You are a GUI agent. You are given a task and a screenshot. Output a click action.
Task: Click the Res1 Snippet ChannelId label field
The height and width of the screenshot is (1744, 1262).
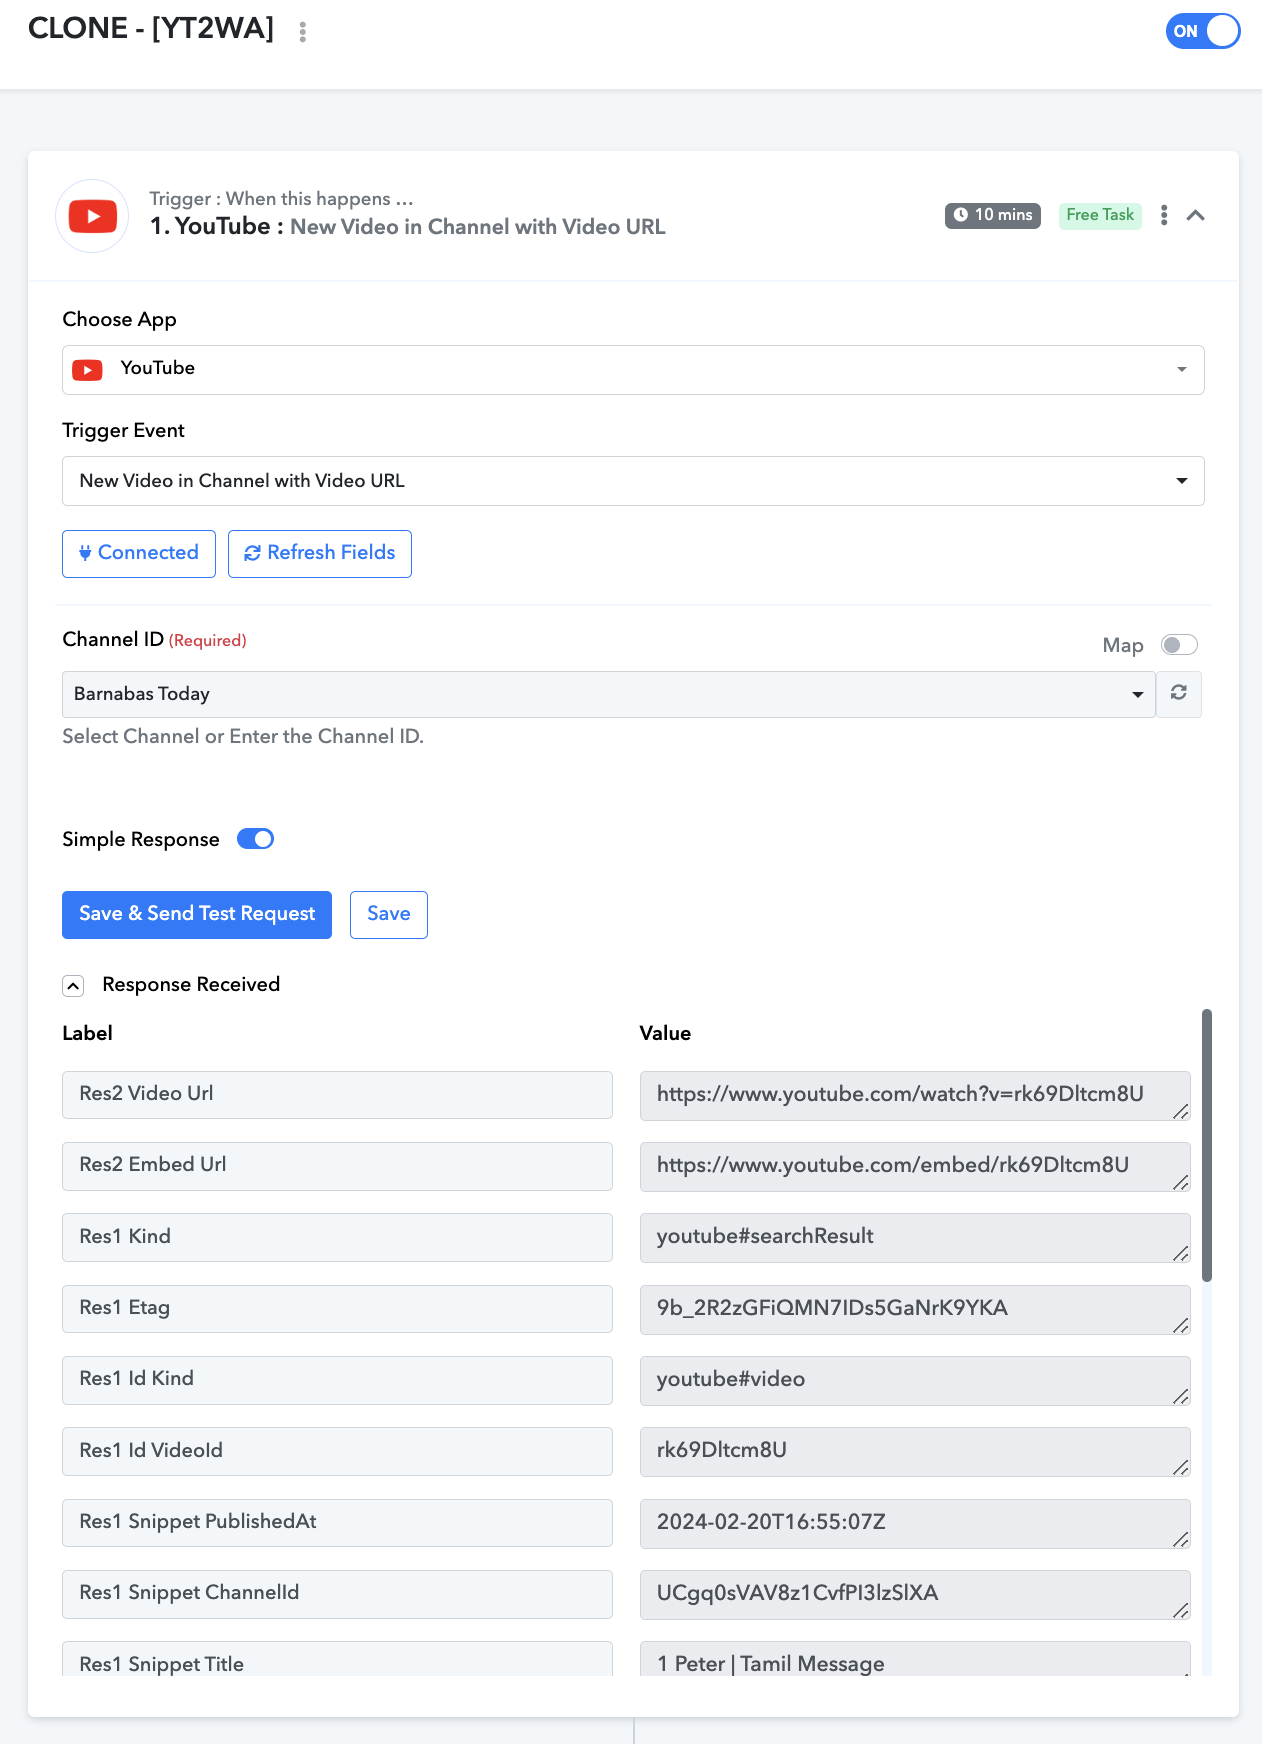coord(337,1594)
